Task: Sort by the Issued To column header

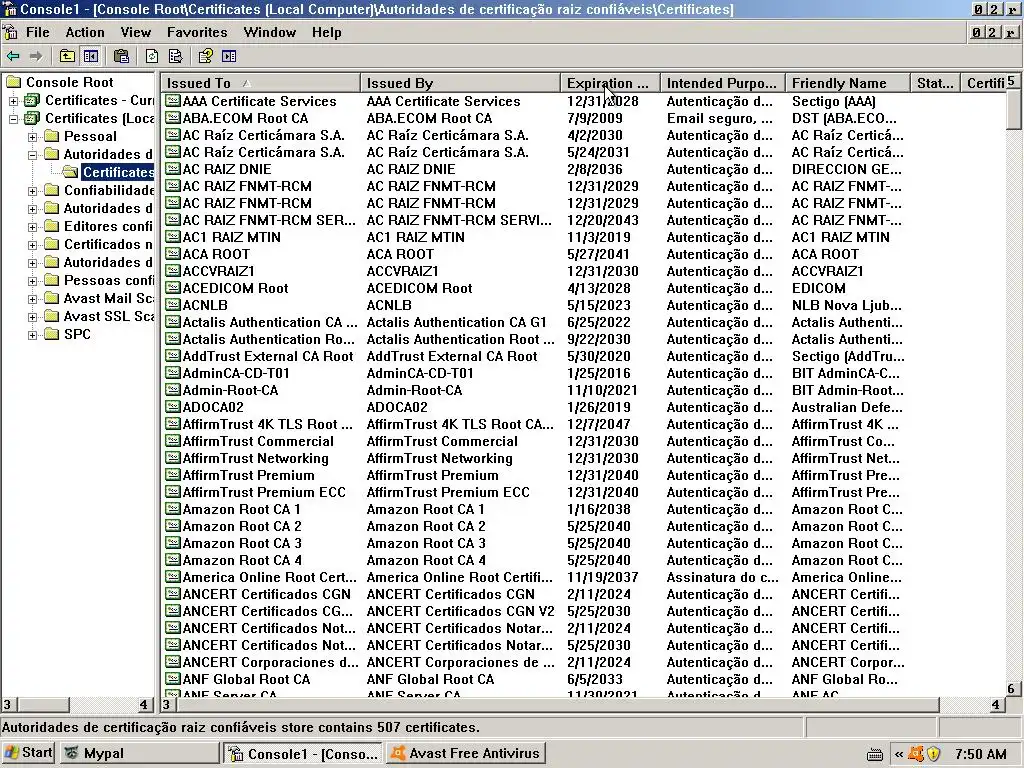Action: 261,83
